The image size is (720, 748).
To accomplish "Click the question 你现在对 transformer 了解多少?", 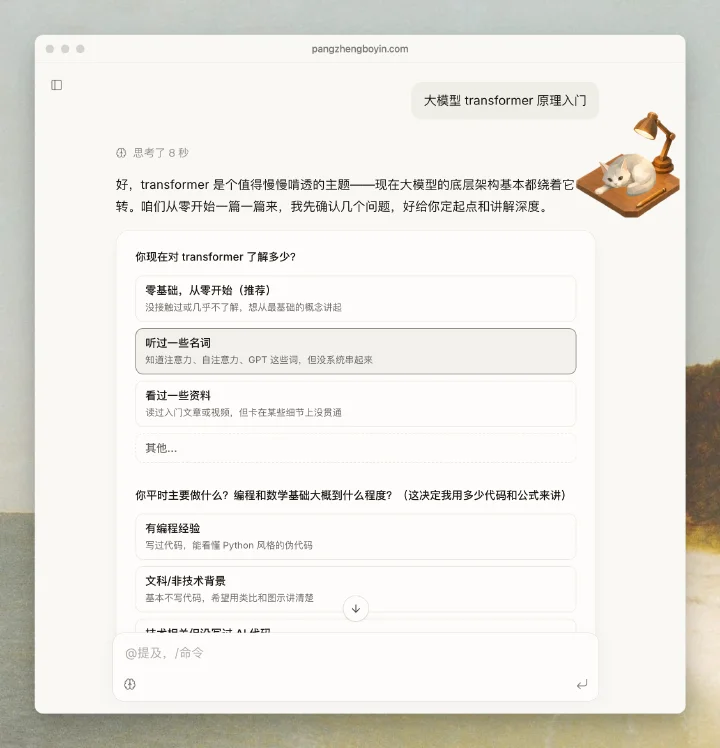I will pyautogui.click(x=215, y=257).
